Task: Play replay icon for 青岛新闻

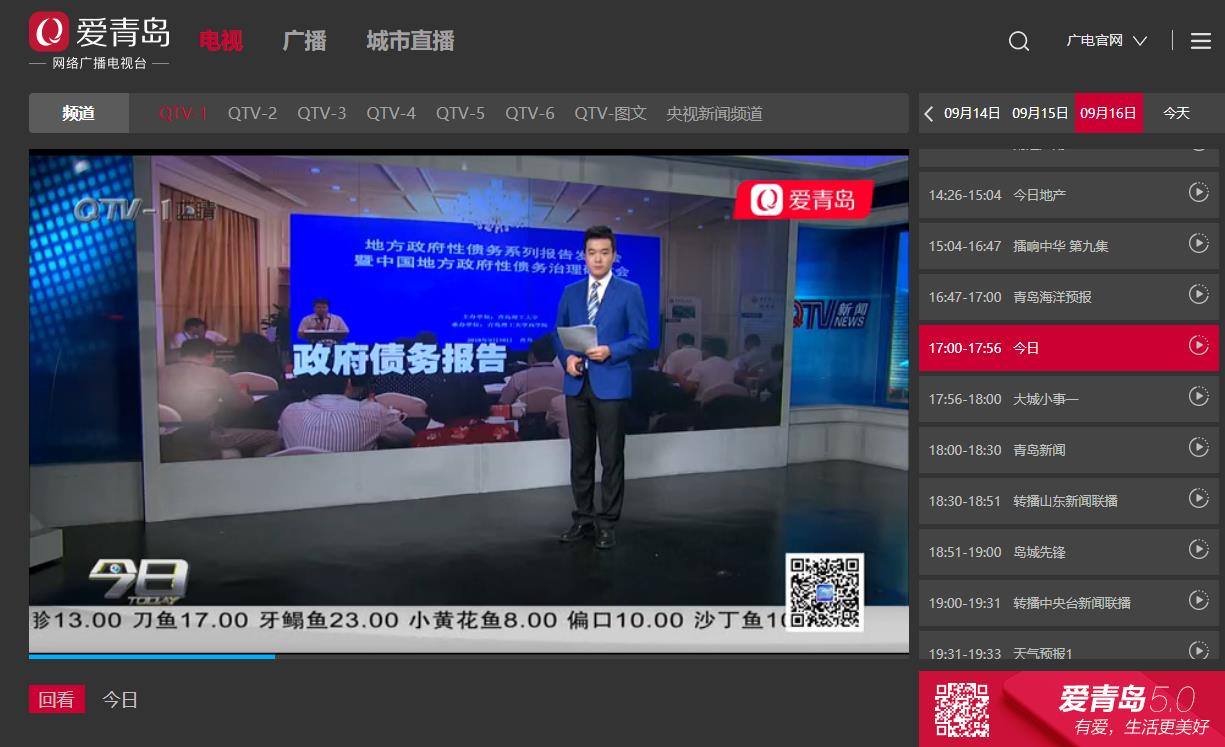Action: click(1198, 447)
